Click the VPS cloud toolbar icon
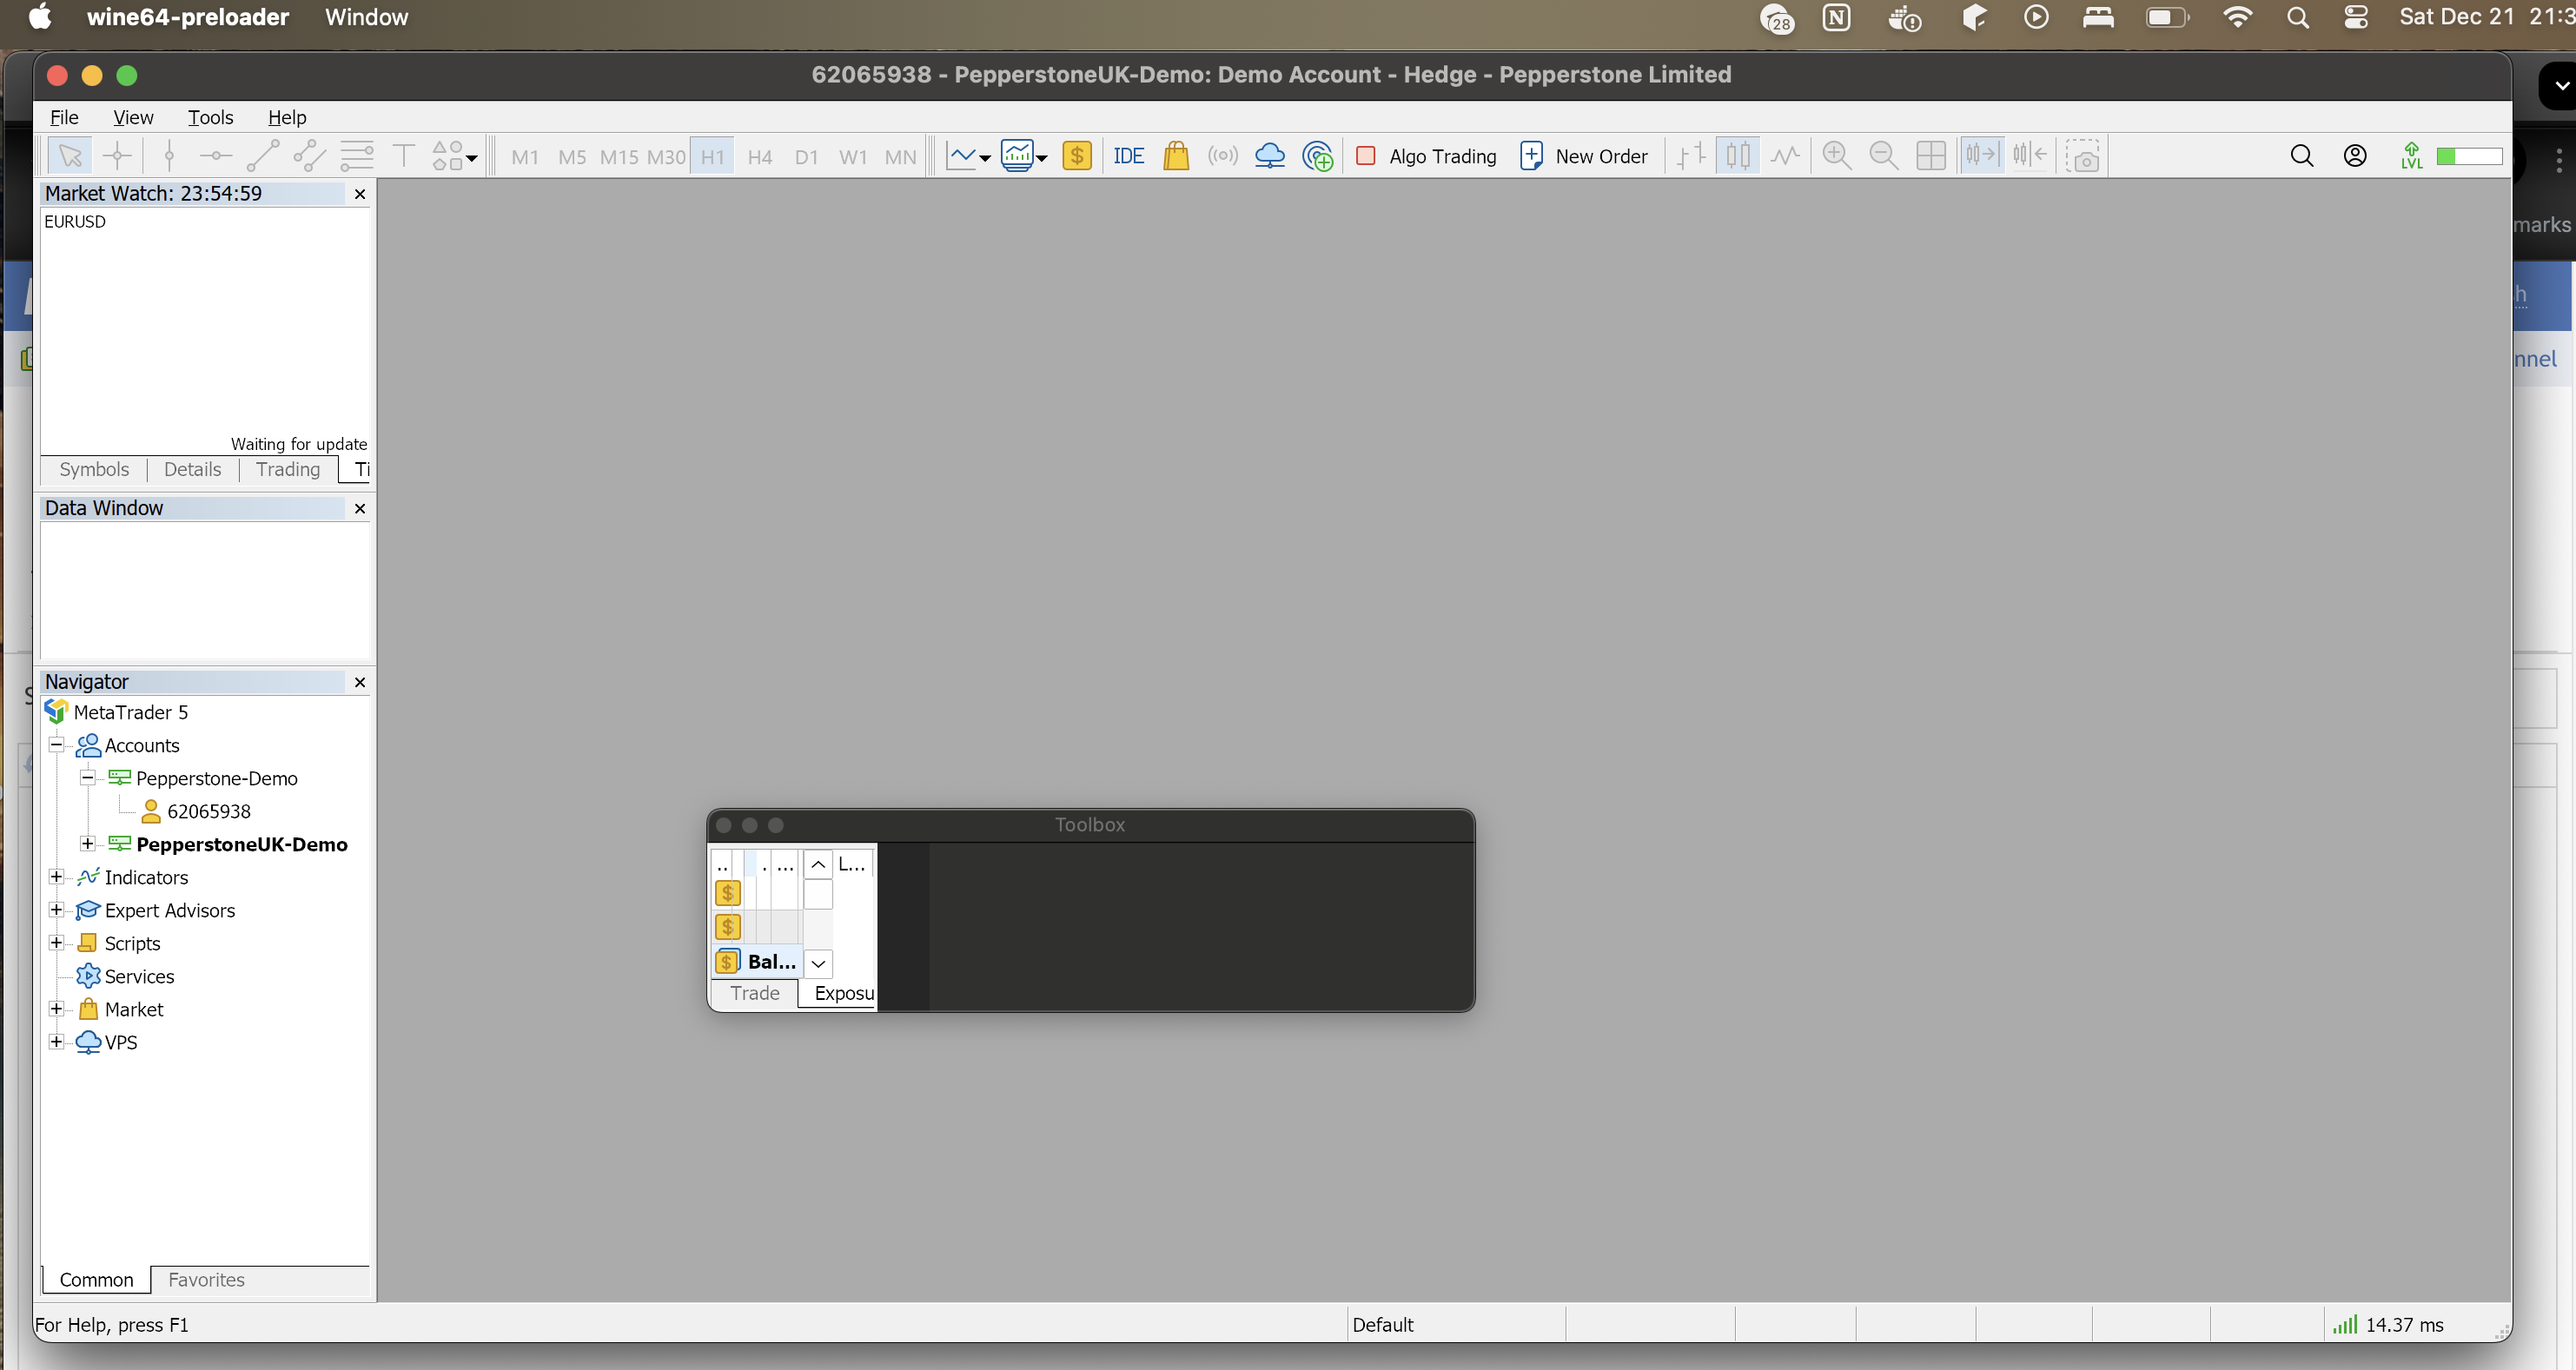2576x1370 pixels. (1269, 156)
